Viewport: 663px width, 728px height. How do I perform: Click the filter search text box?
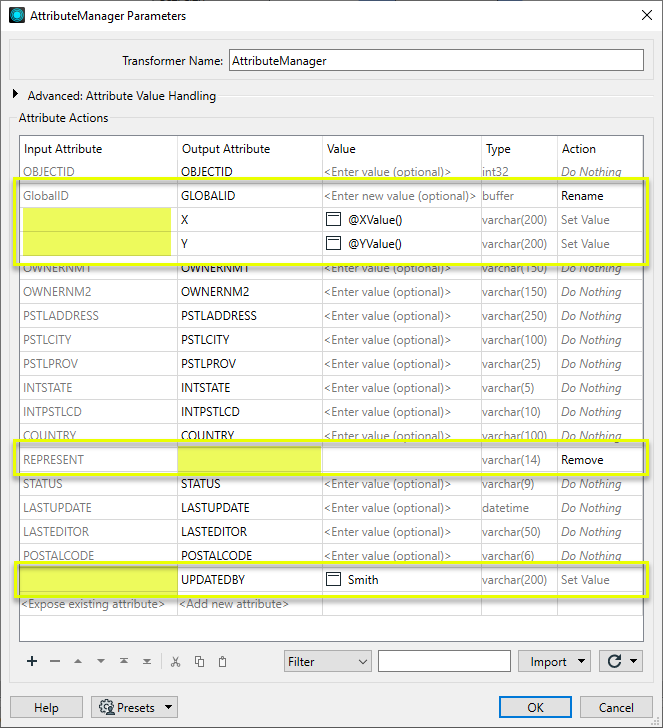(x=444, y=661)
